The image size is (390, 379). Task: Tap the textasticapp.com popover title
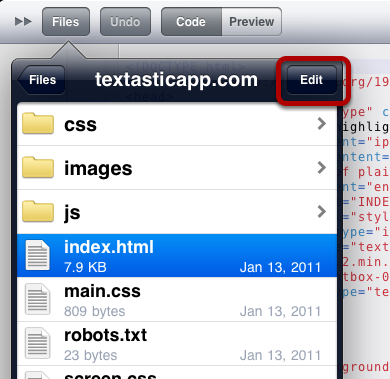pos(176,80)
